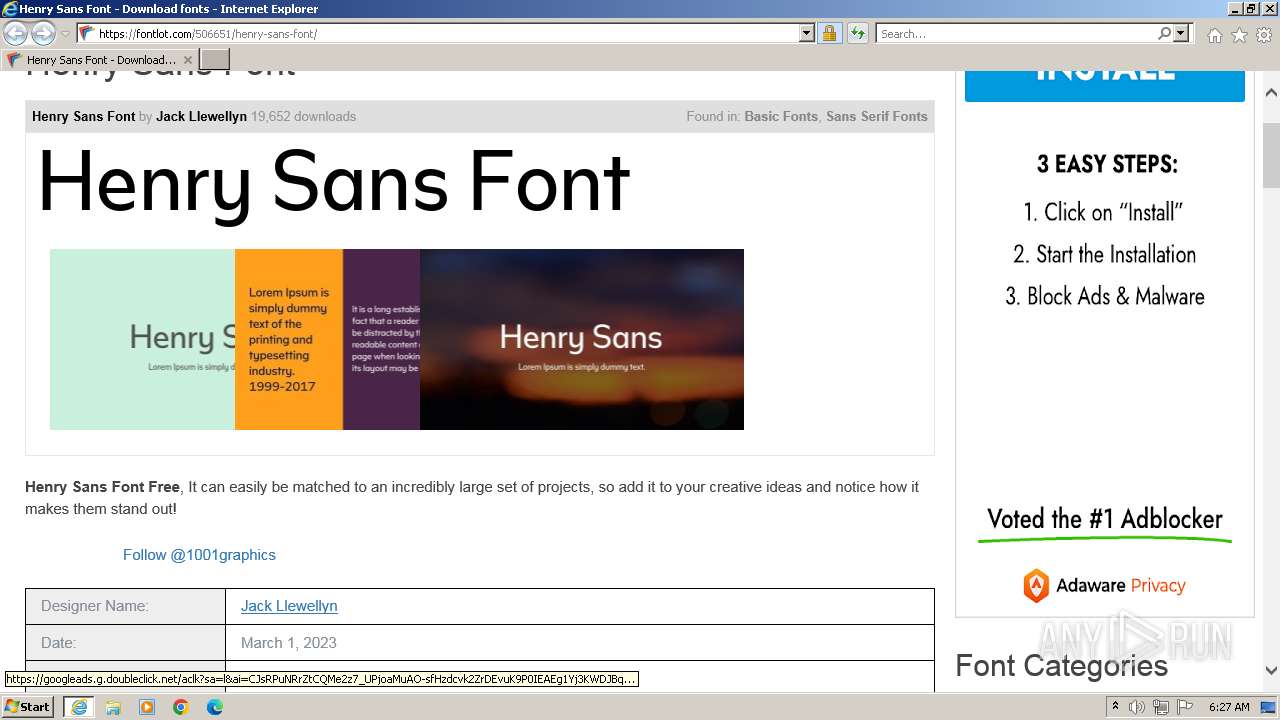Open the recent pages dropdown arrow
Image resolution: width=1280 pixels, height=720 pixels.
65,34
